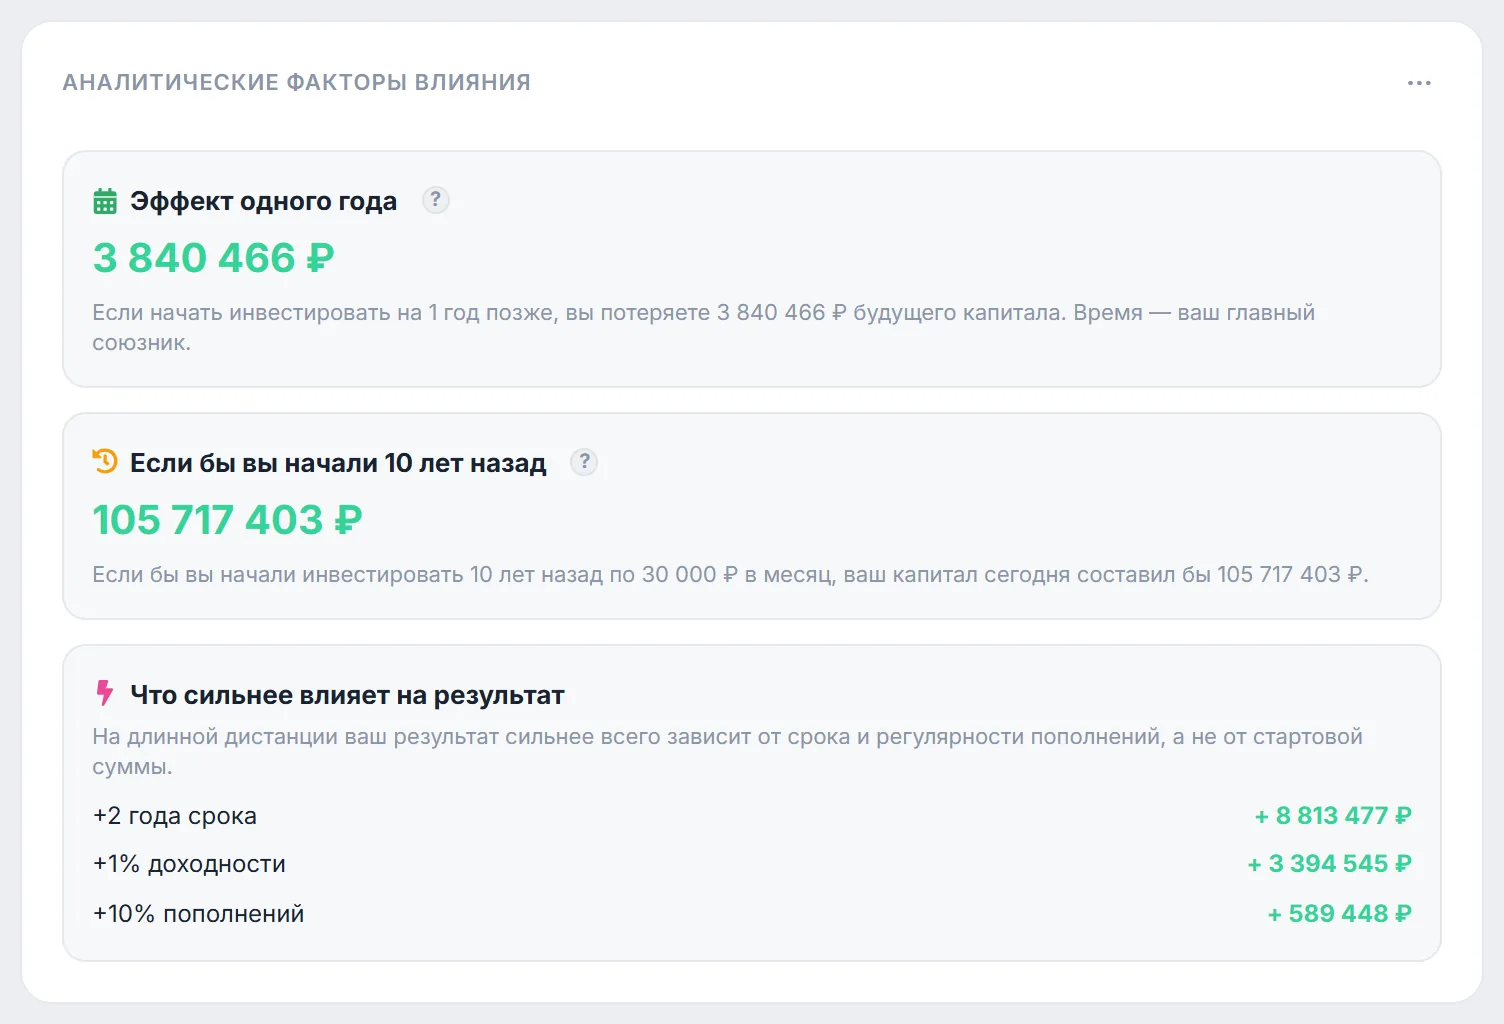Click the green calendar icon

(105, 202)
